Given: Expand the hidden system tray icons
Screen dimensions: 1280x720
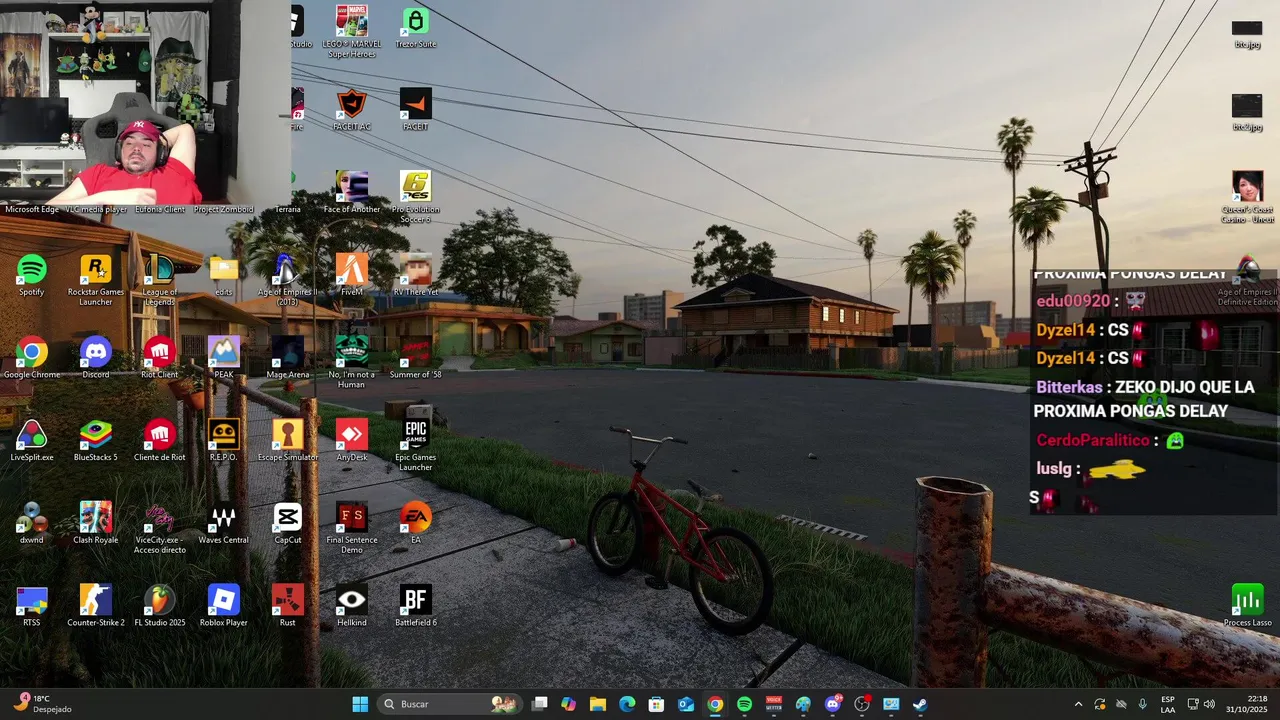Looking at the screenshot, I should [x=1078, y=704].
